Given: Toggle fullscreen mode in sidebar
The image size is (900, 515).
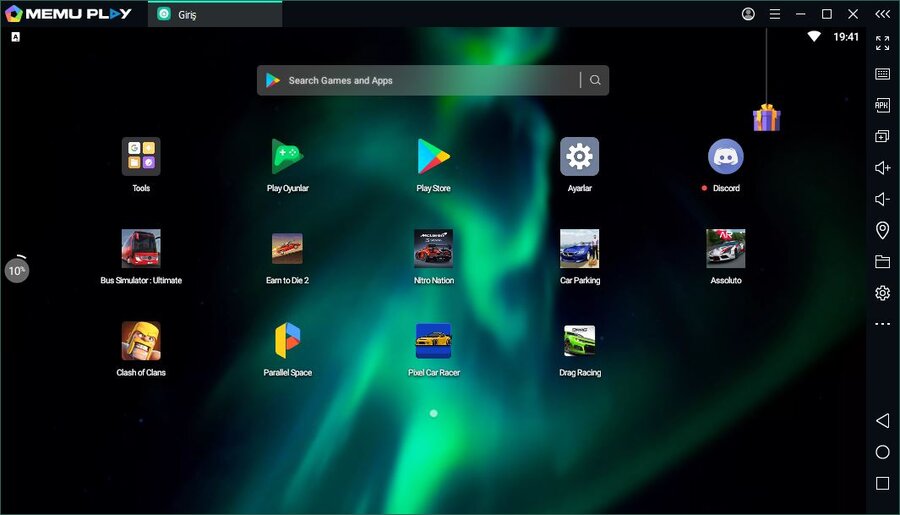Looking at the screenshot, I should click(x=882, y=42).
